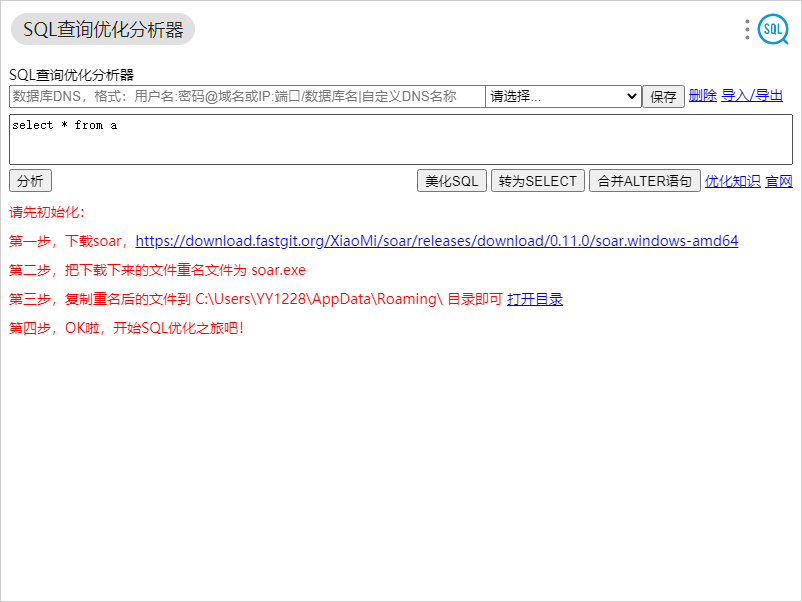Click the 合并ALTER语句 button
The height and width of the screenshot is (602, 802).
coord(644,181)
